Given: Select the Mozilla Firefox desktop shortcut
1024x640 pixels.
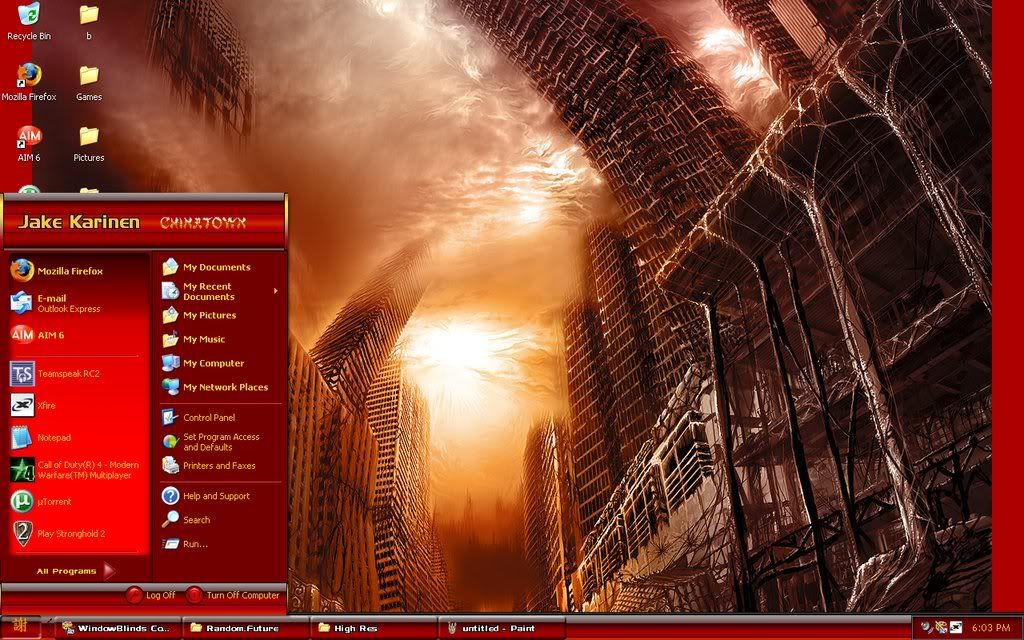Looking at the screenshot, I should point(29,82).
